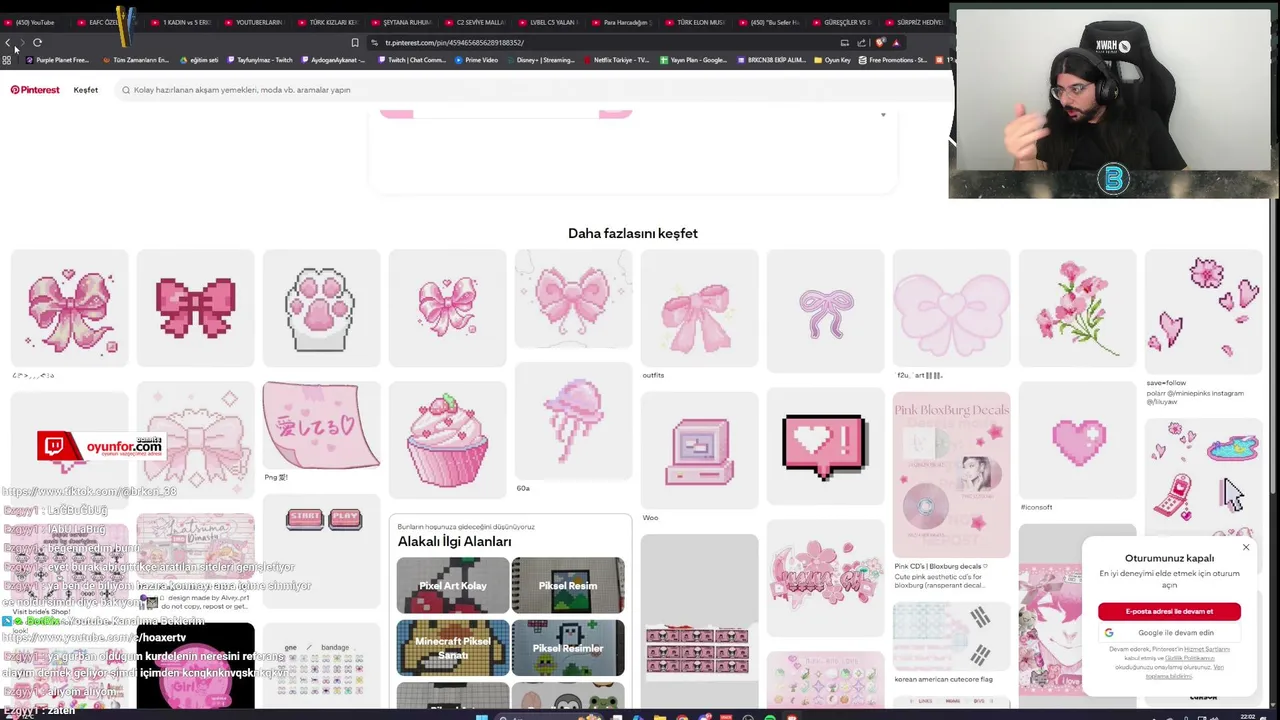Open the pink sticky note pin labeled Png

click(321, 426)
